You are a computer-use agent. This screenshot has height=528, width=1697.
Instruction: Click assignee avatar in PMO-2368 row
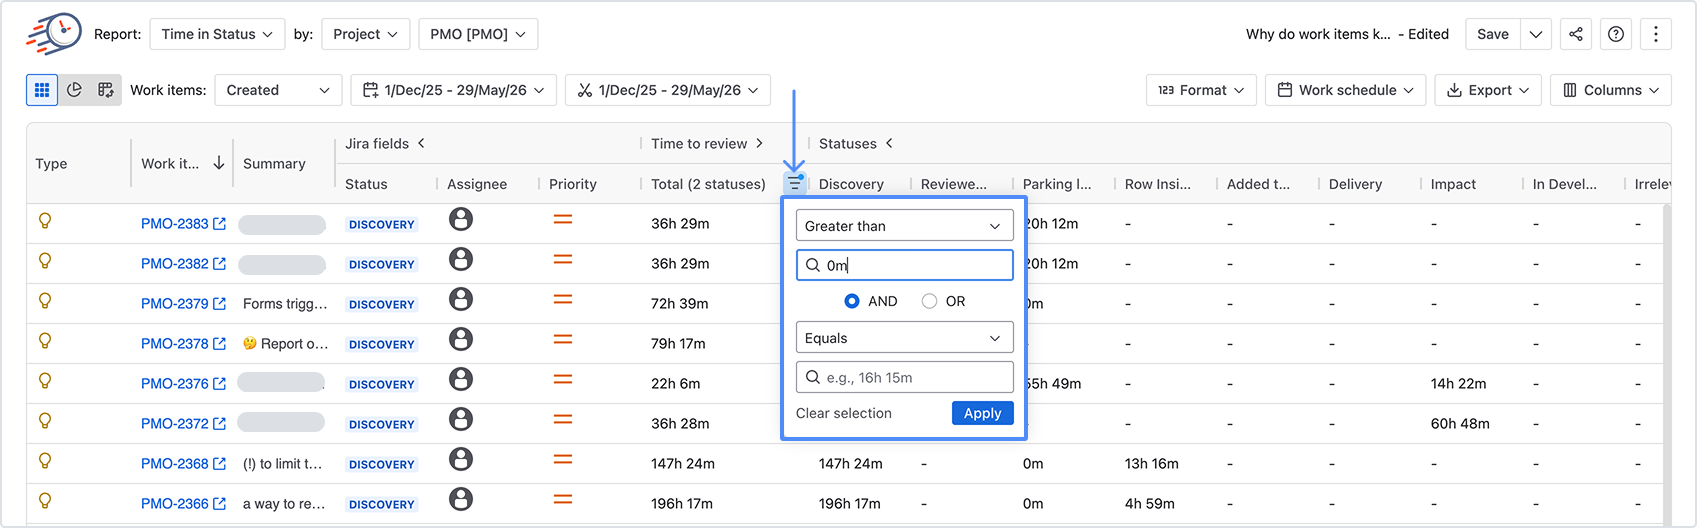(x=461, y=459)
